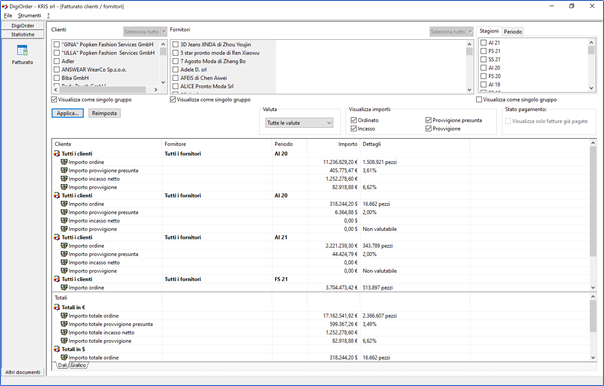Viewport: 604px width, 386px height.
Task: Uncheck the Provvigione presunta checkbox
Action: [x=428, y=120]
